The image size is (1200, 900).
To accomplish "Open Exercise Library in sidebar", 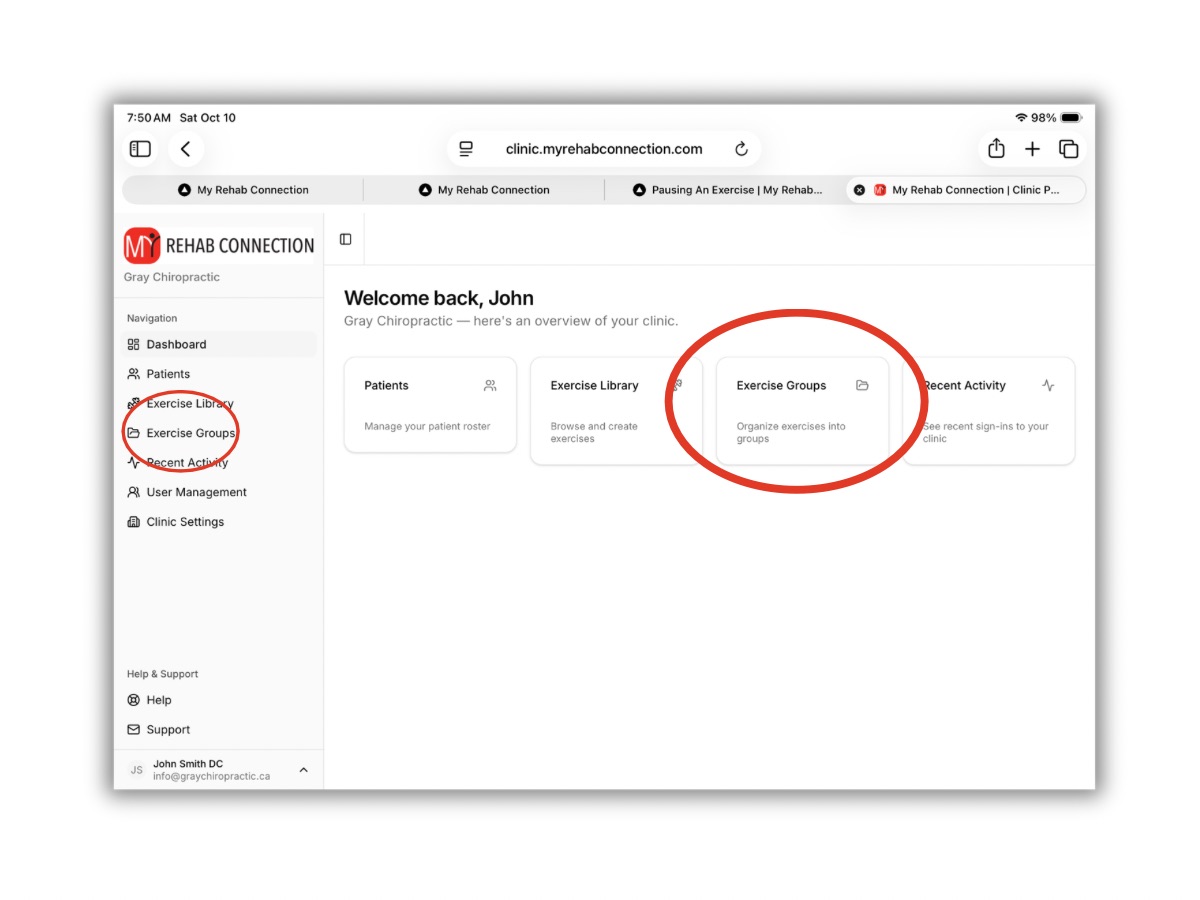I will 218,403.
